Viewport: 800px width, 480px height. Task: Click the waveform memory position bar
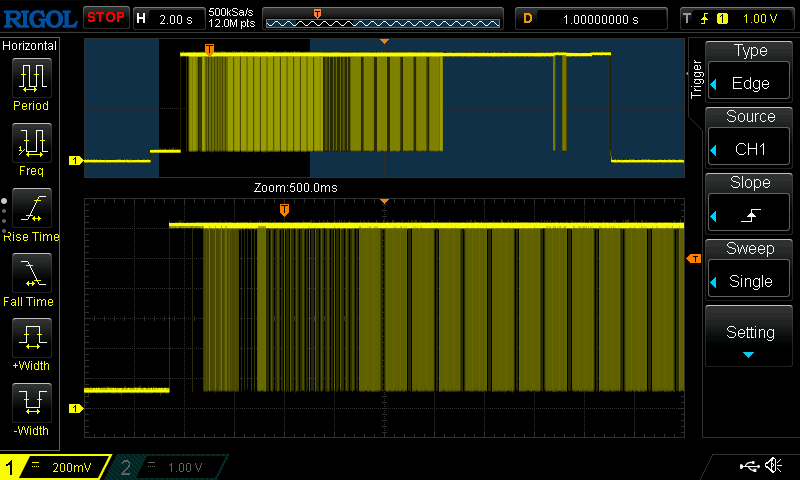pyautogui.click(x=383, y=19)
